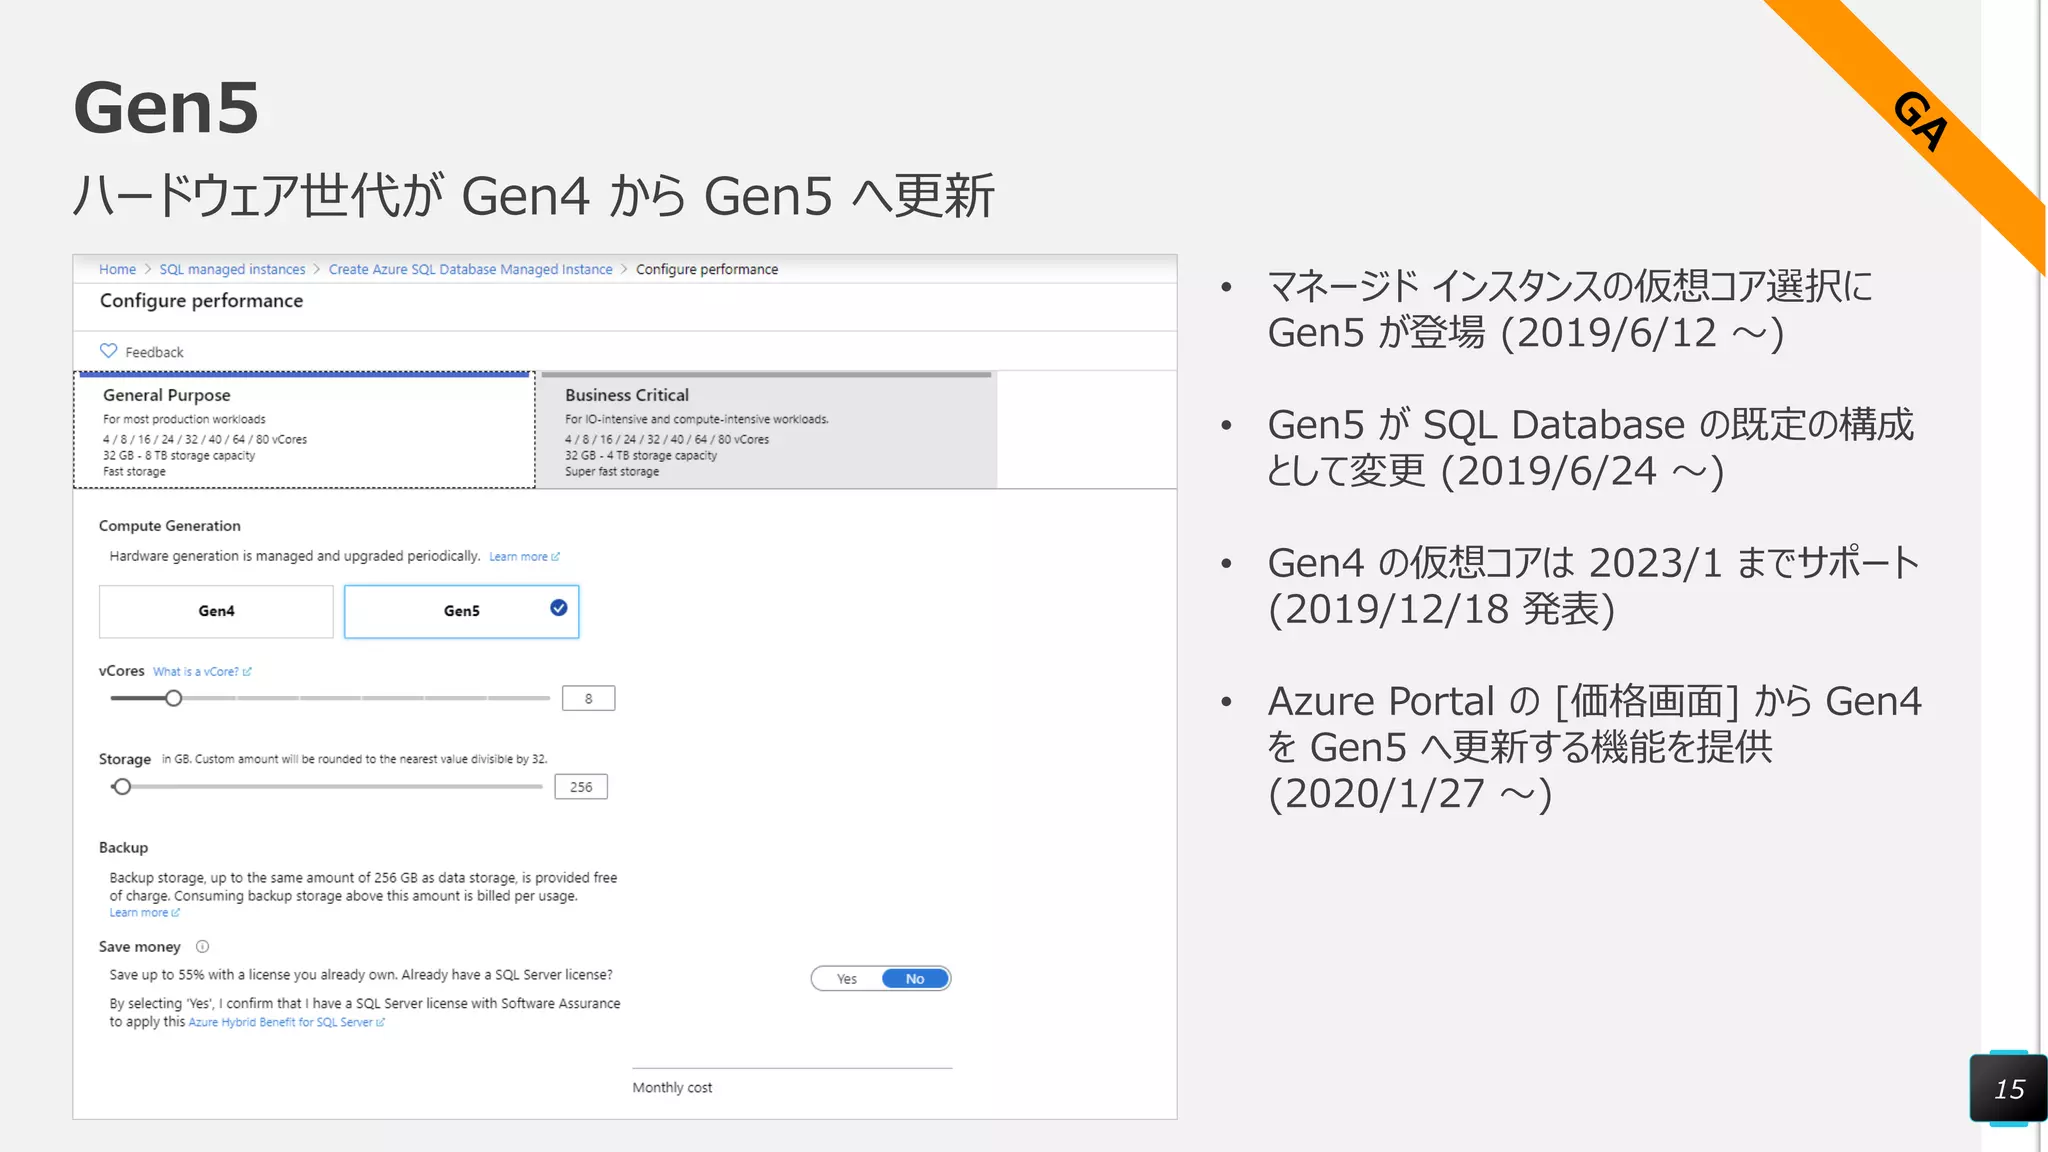Click the Gen5 slide title
Image resolution: width=2048 pixels, height=1152 pixels.
point(166,107)
